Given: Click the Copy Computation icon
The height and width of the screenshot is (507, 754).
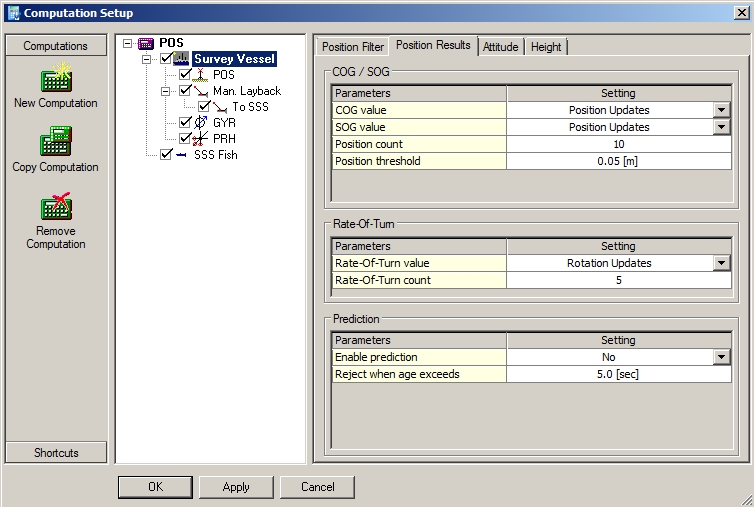Looking at the screenshot, I should click(x=55, y=143).
